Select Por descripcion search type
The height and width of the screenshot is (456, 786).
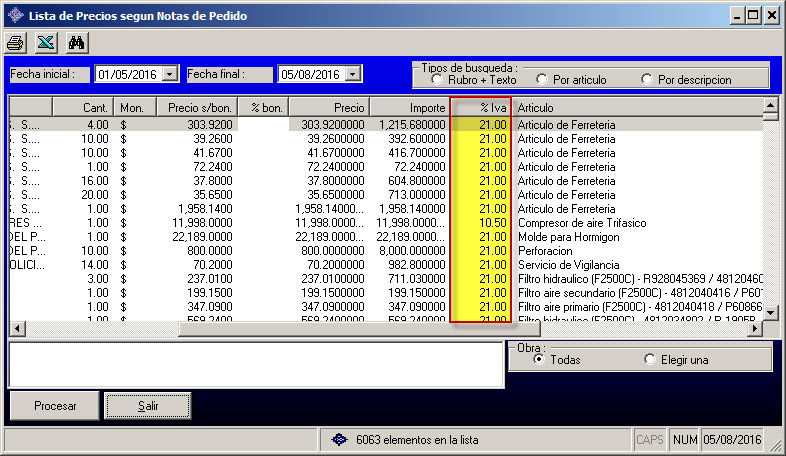[x=647, y=79]
